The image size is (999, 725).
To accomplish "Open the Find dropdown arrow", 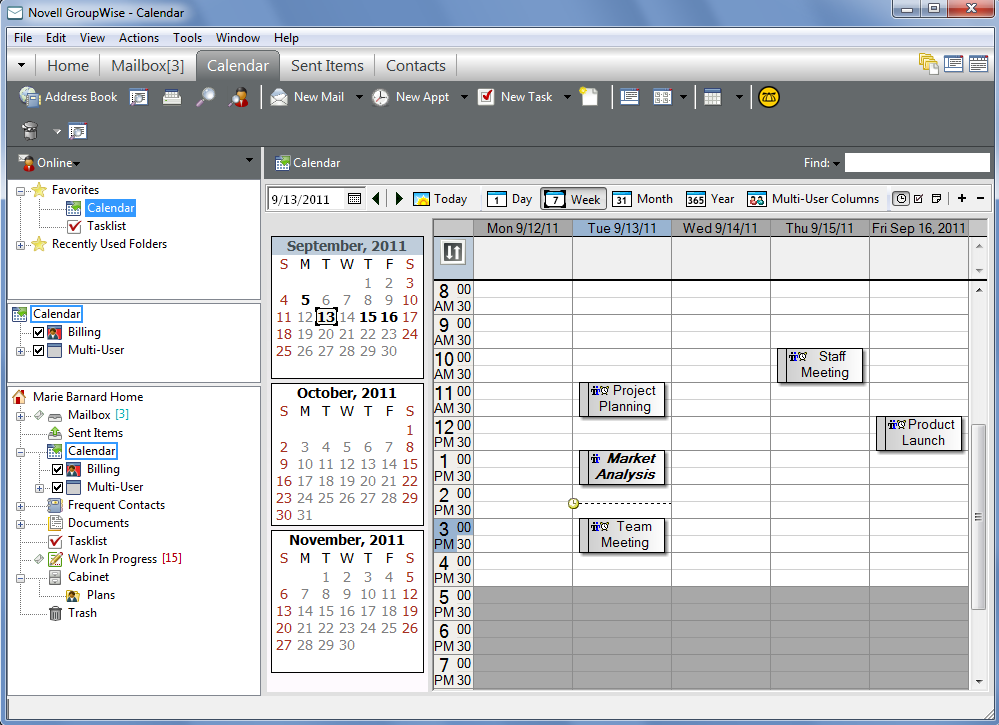I will (836, 164).
